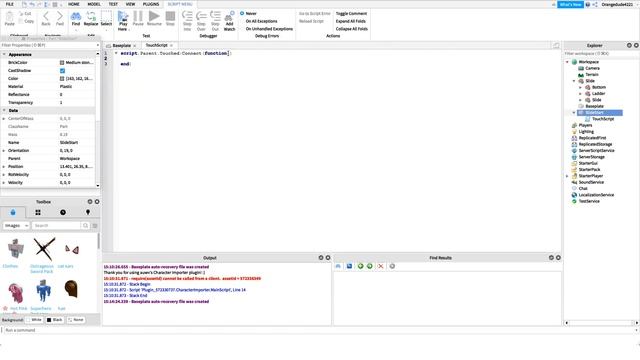Switch to the VIEW ribbon tab

[130, 4]
